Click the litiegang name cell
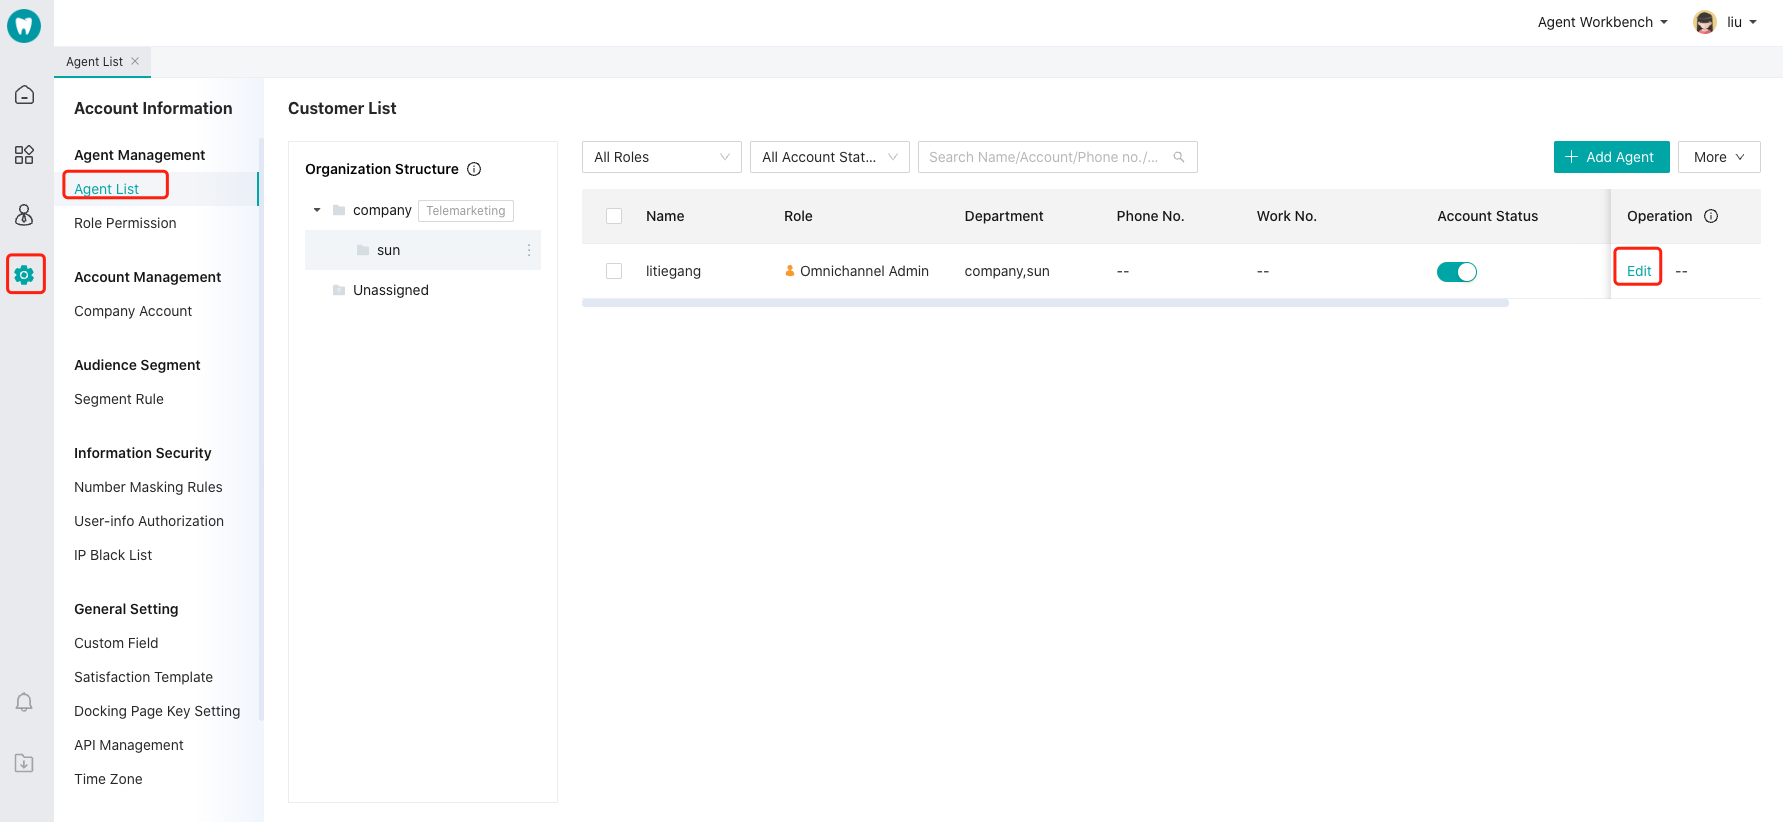Screen dimensions: 1783x822 point(673,271)
